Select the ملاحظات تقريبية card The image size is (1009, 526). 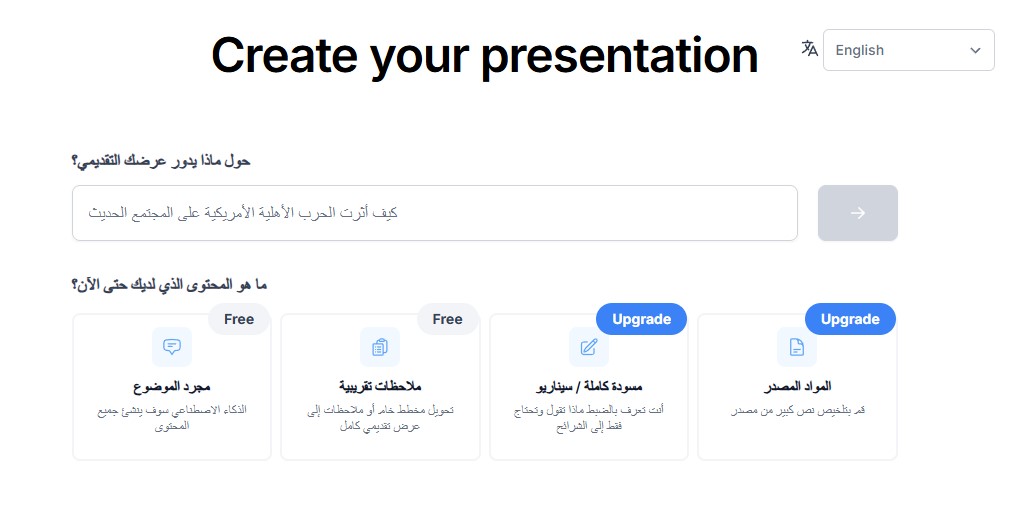(x=380, y=387)
